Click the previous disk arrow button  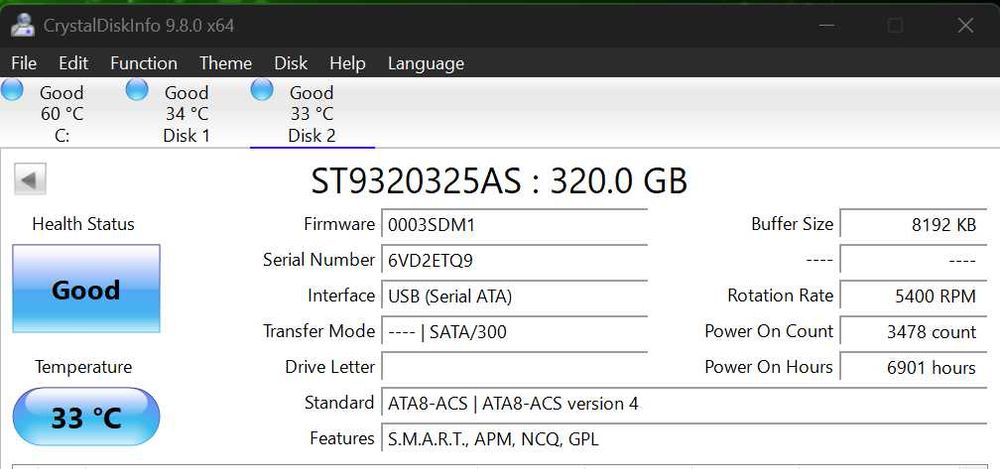point(30,179)
